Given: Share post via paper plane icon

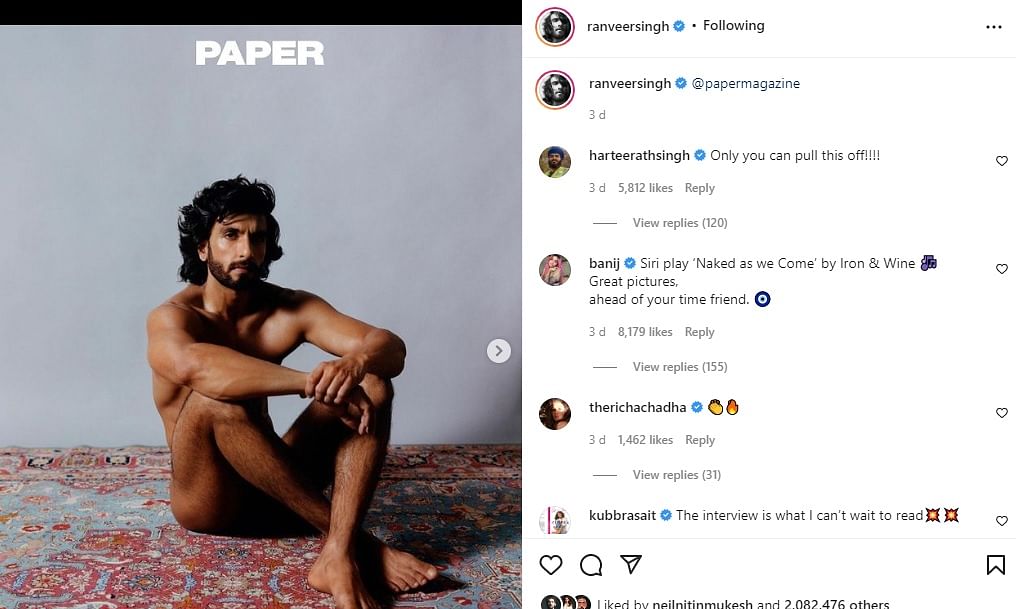Looking at the screenshot, I should (630, 564).
